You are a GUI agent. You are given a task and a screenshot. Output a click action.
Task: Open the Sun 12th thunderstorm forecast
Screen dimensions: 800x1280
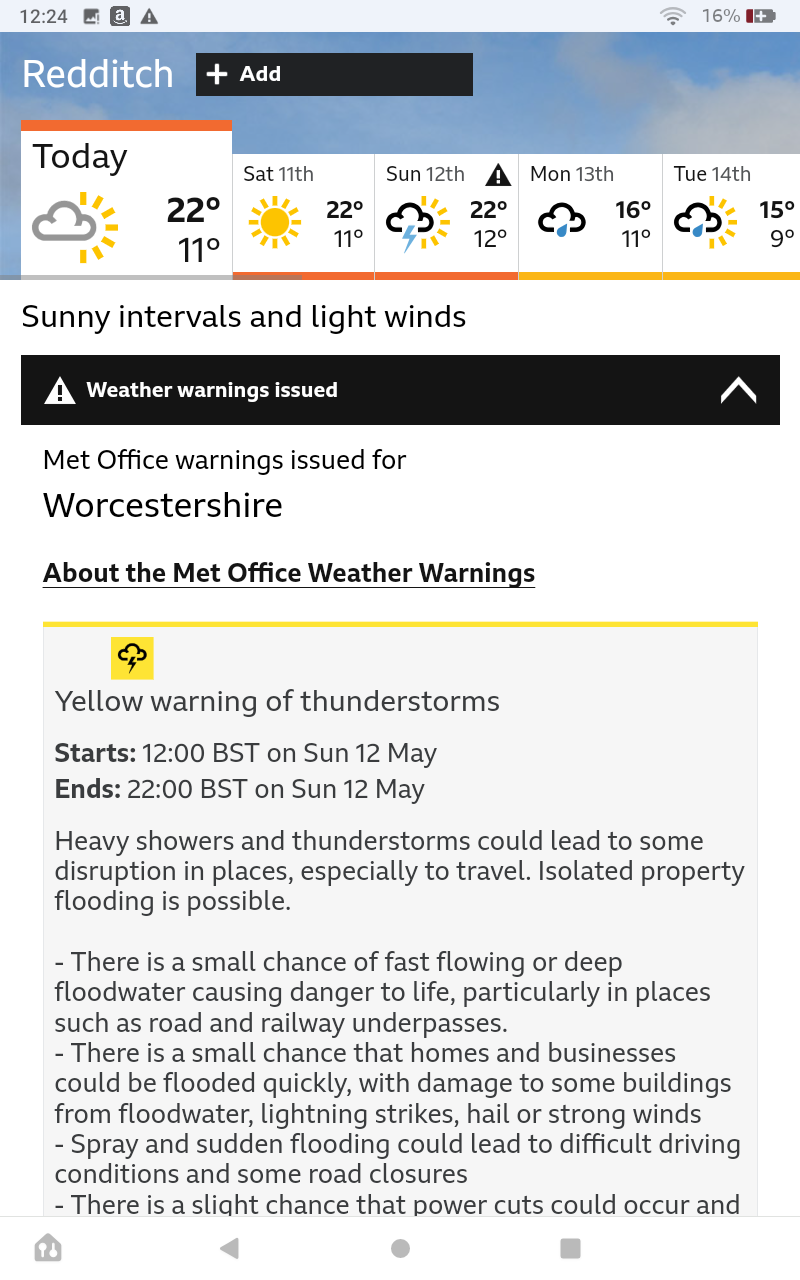[x=446, y=216]
